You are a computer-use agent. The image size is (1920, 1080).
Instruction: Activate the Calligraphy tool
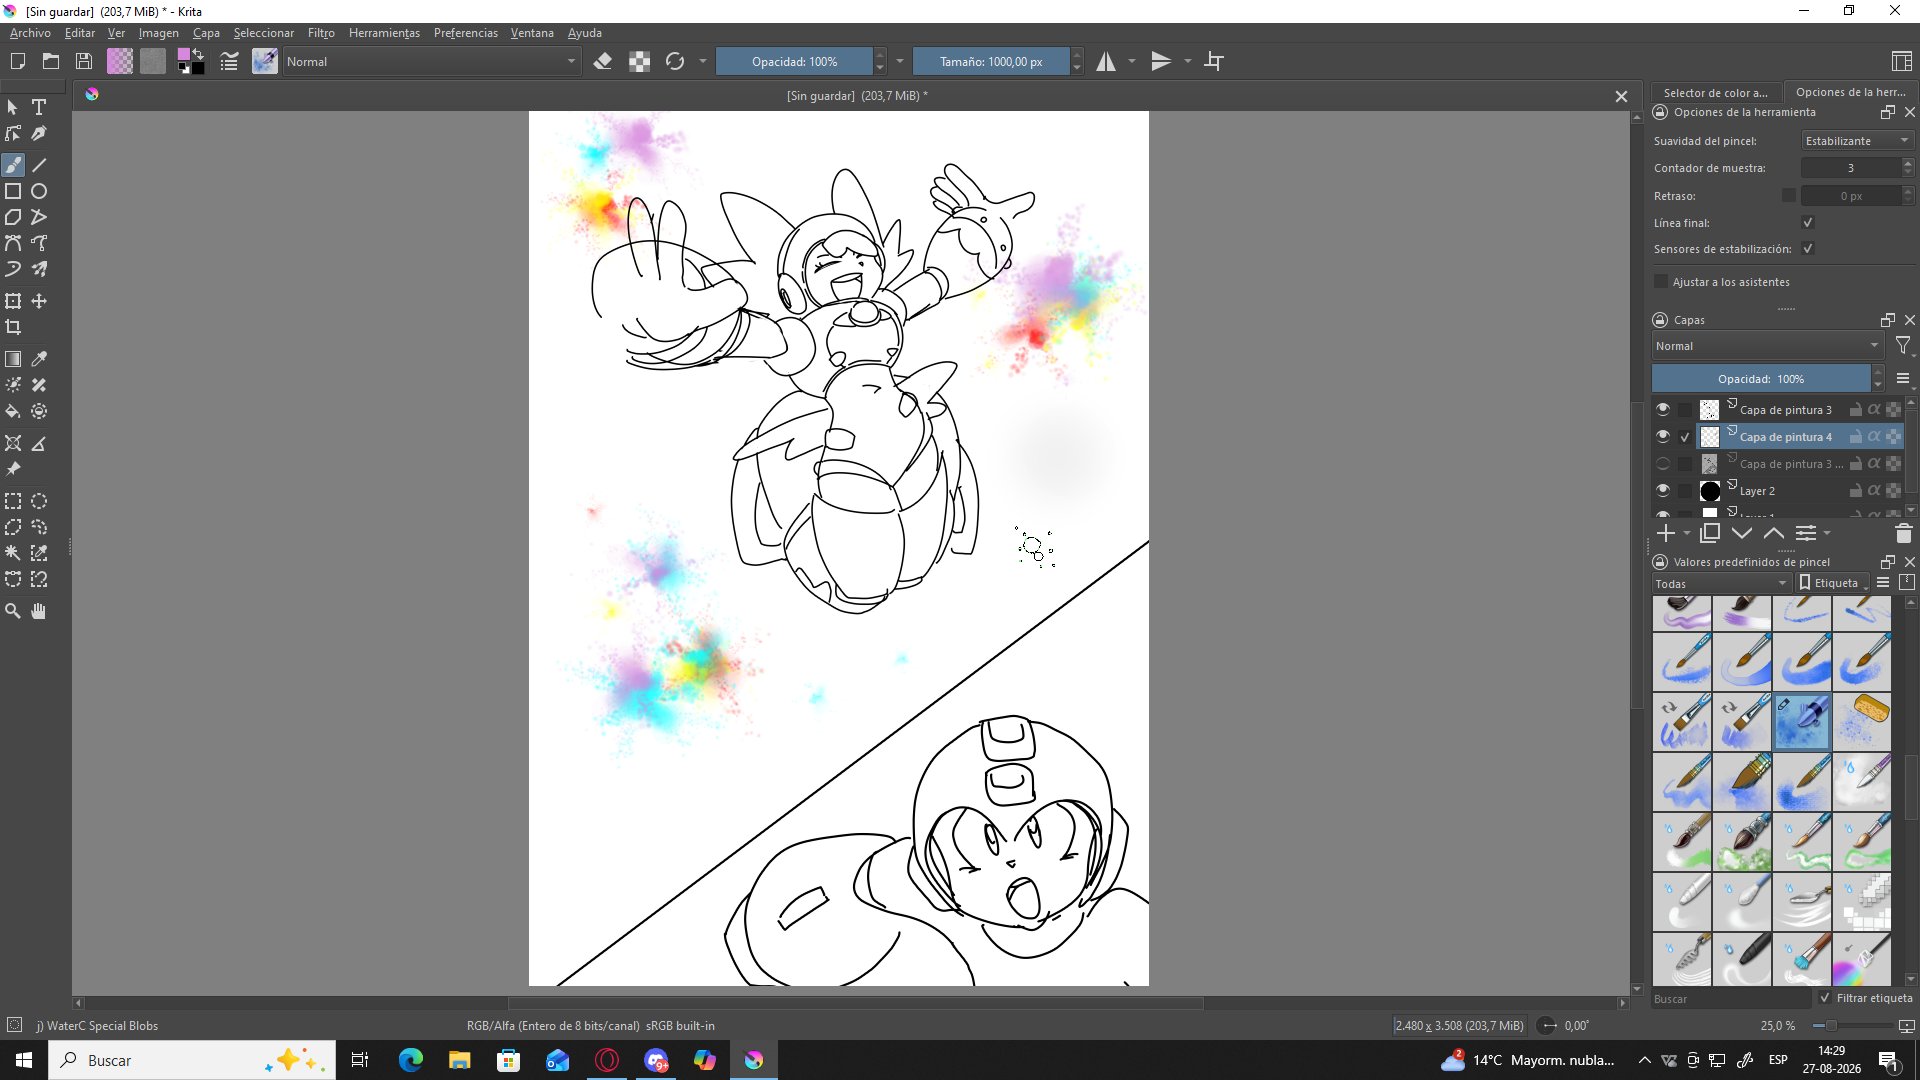coord(39,133)
